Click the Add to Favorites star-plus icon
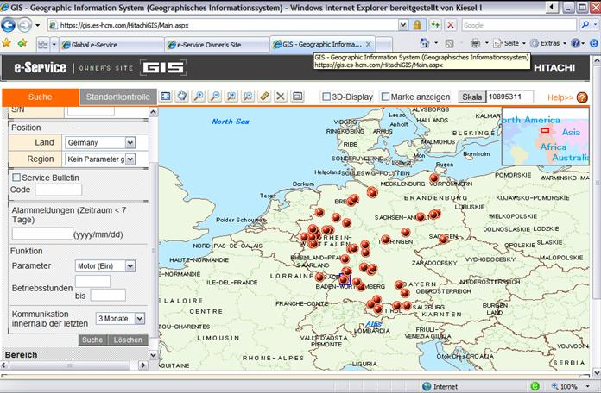The height and width of the screenshot is (393, 601). (x=22, y=43)
